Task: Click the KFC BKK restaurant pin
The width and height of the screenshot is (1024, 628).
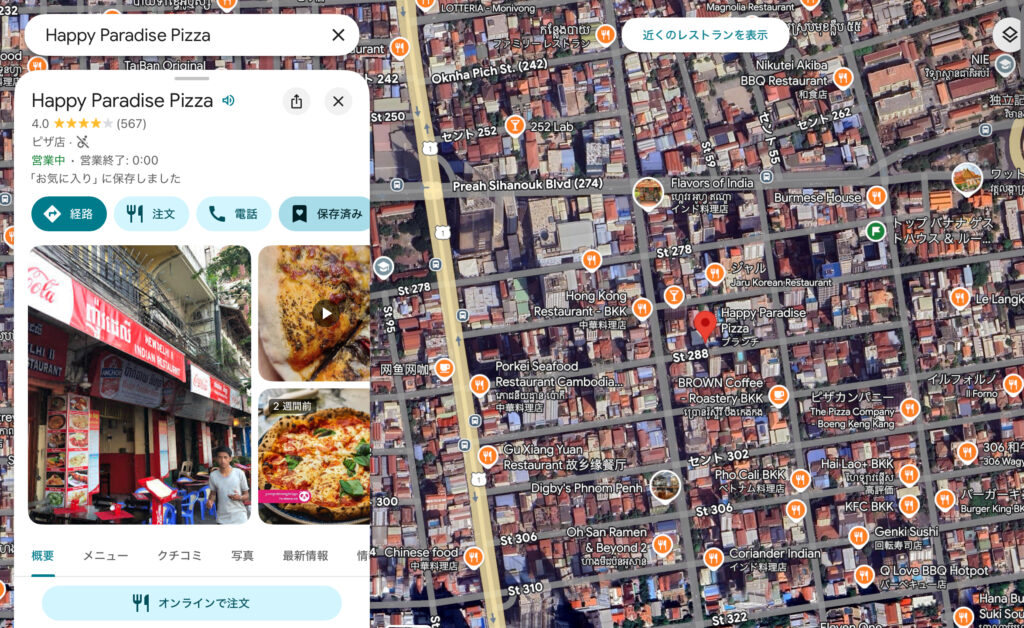Action: pos(908,505)
